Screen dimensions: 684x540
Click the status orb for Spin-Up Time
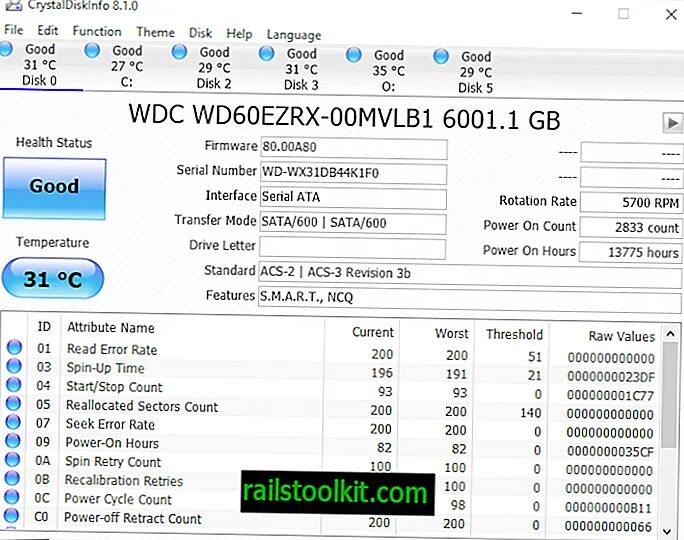pos(14,366)
